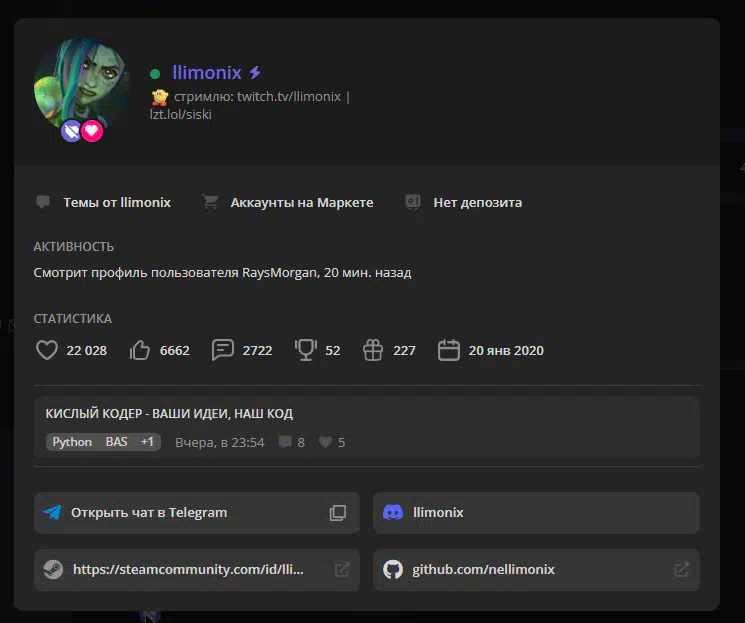Click the lzt.lol/siski text
The height and width of the screenshot is (623, 745).
[x=181, y=115]
